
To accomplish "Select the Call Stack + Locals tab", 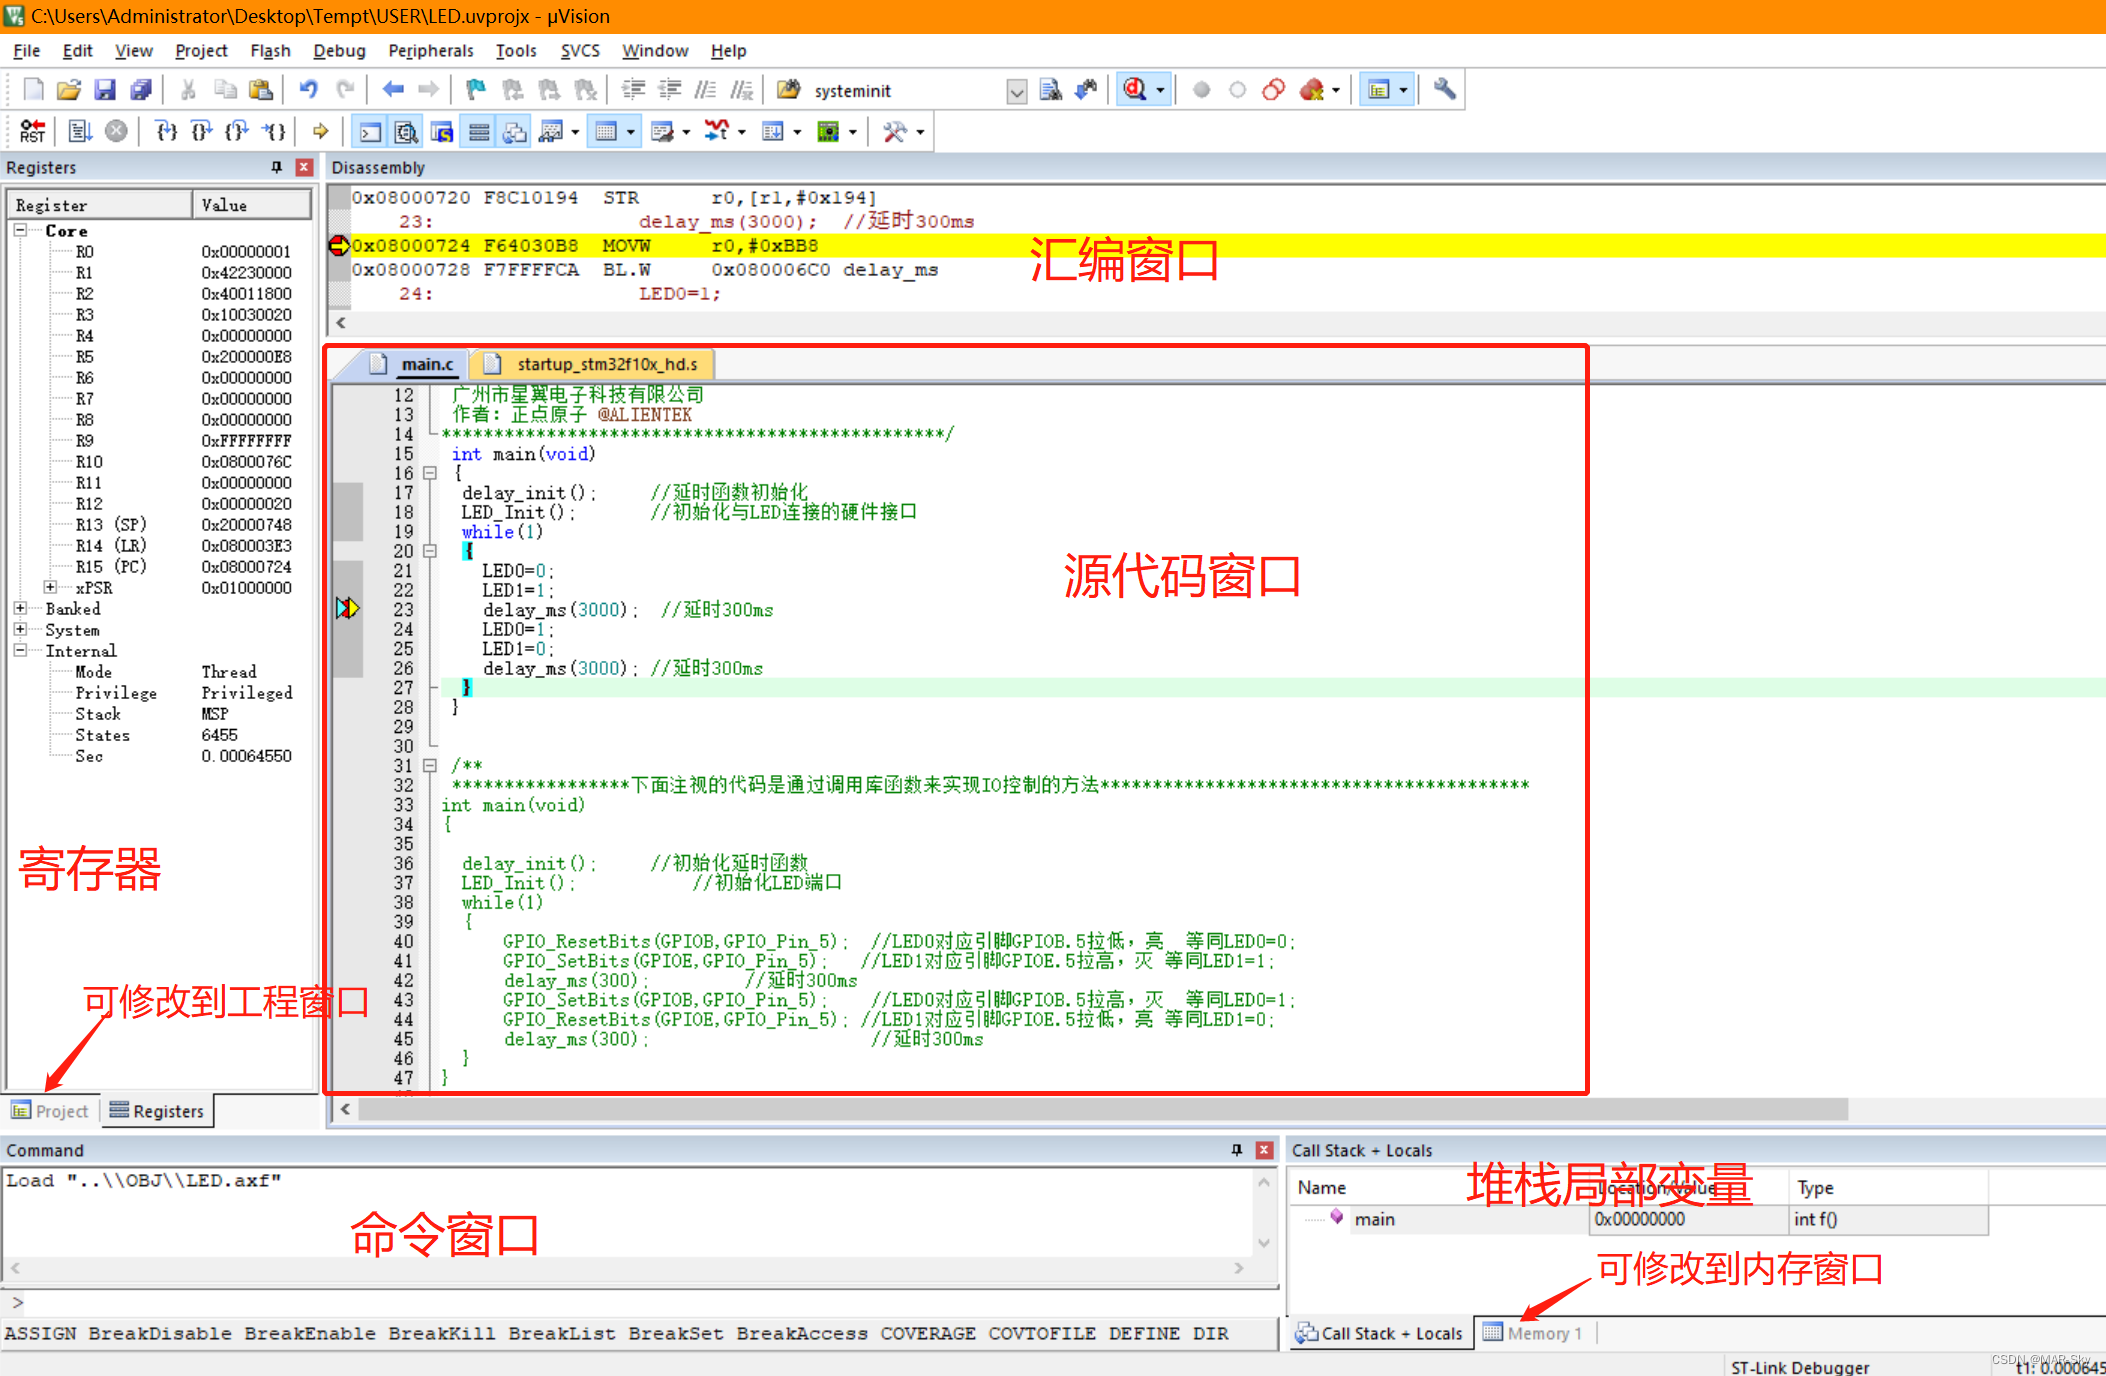I will pos(1379,1333).
